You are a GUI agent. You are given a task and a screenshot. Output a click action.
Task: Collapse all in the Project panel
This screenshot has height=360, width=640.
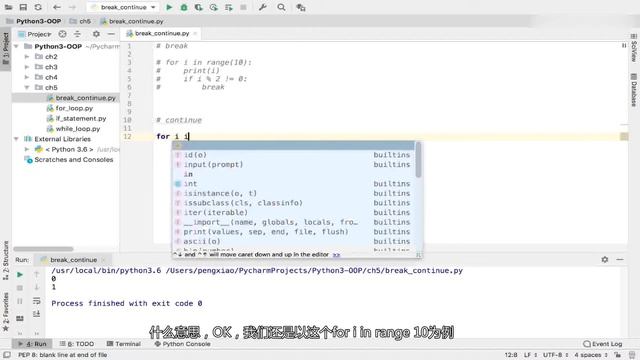[x=77, y=34]
